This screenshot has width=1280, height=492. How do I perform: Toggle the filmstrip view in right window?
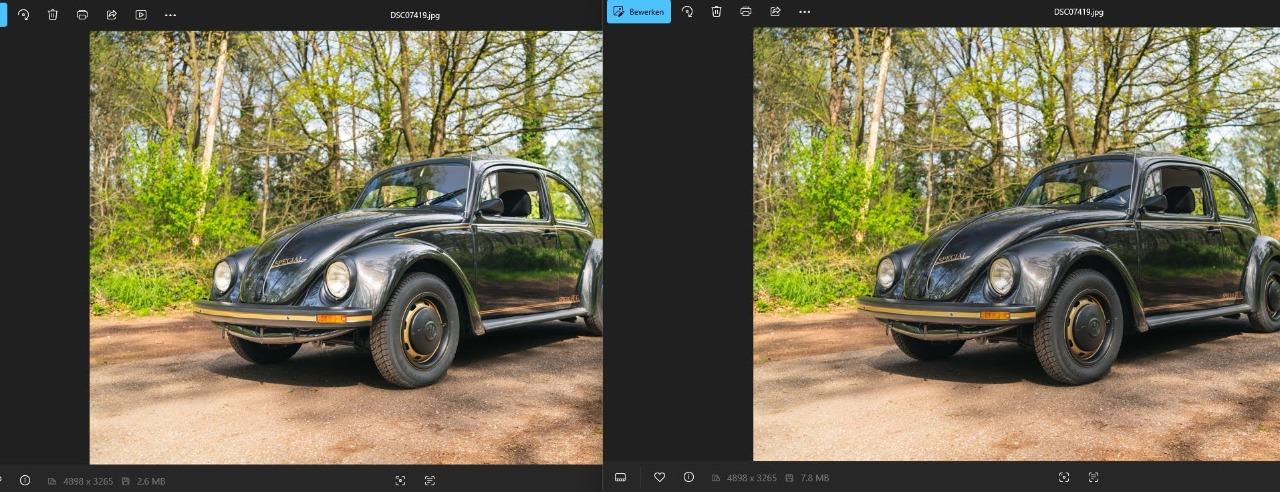[x=620, y=477]
